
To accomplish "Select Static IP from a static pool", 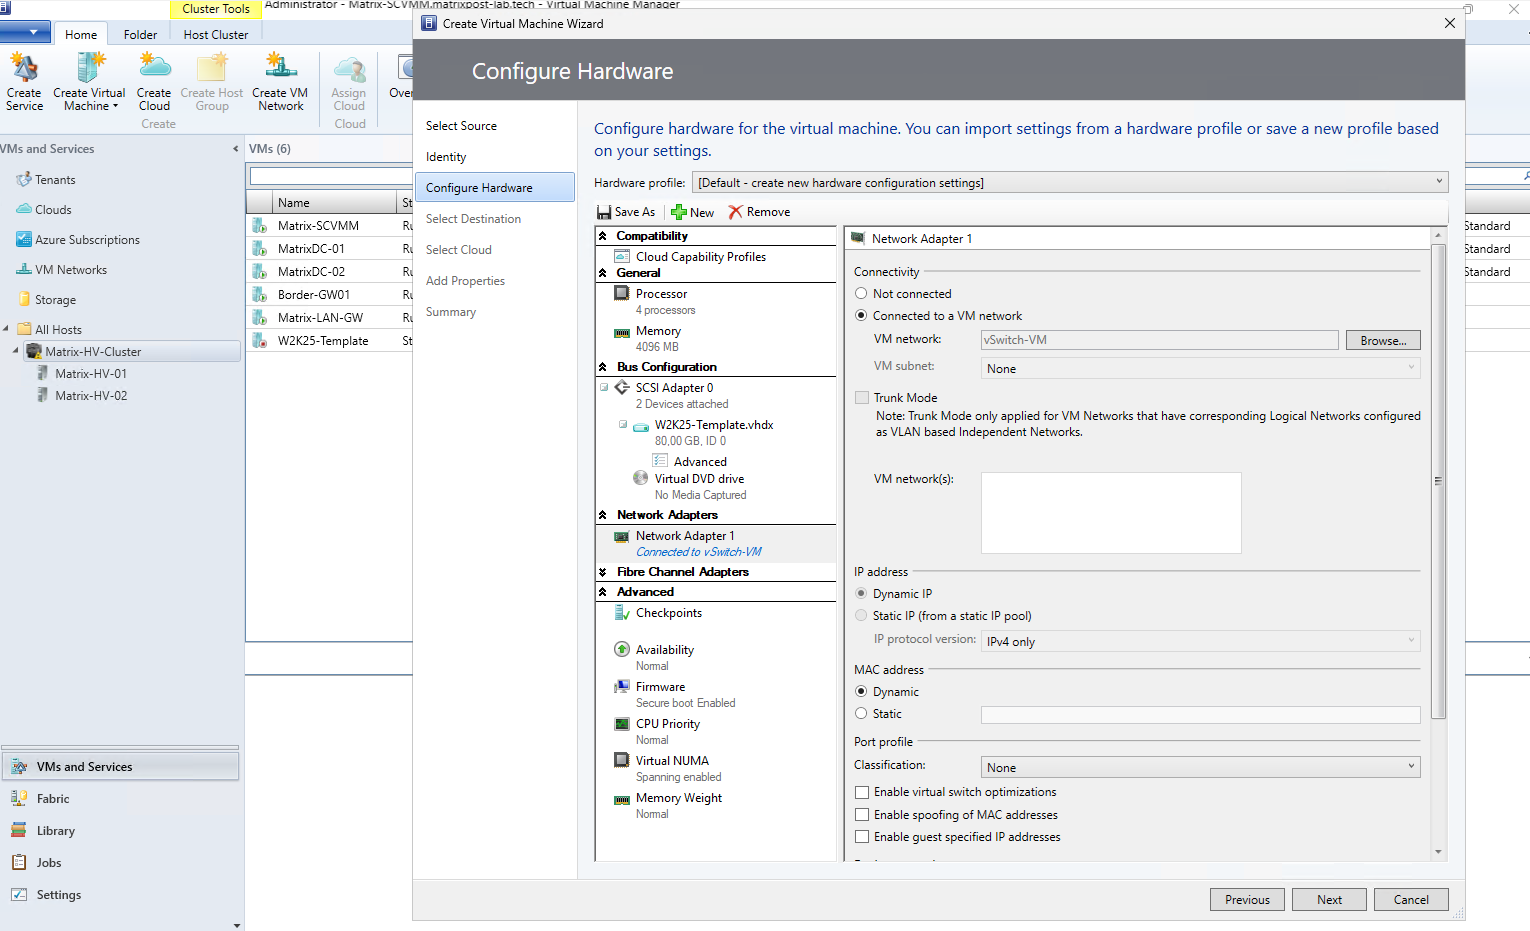I will tap(861, 616).
